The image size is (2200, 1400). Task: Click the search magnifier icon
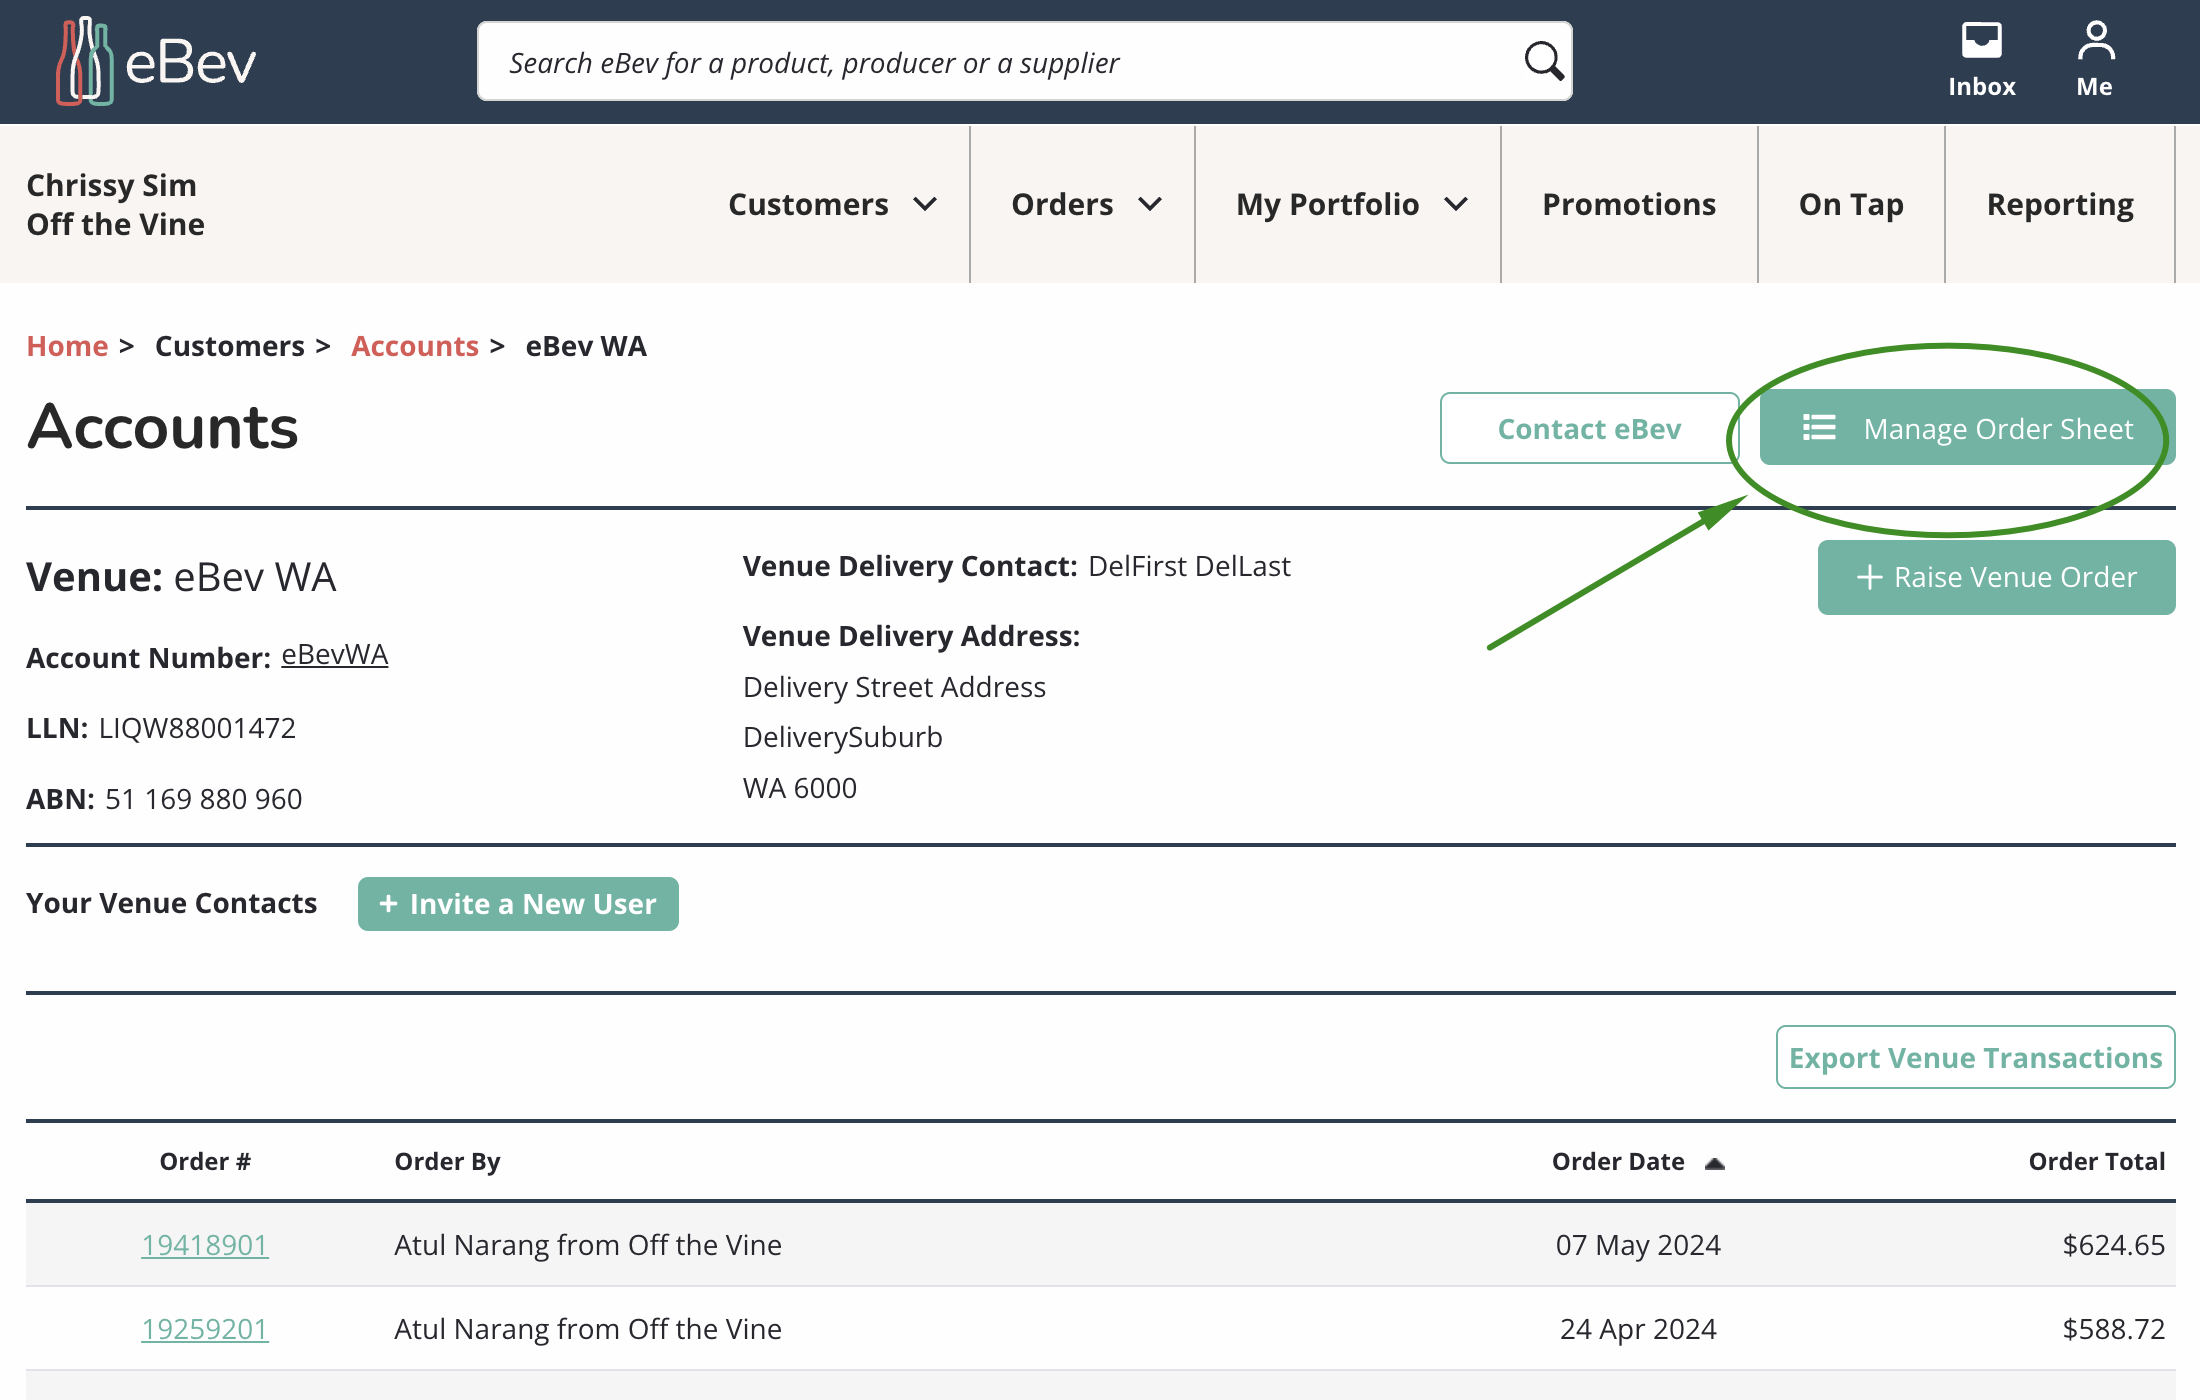(x=1543, y=62)
